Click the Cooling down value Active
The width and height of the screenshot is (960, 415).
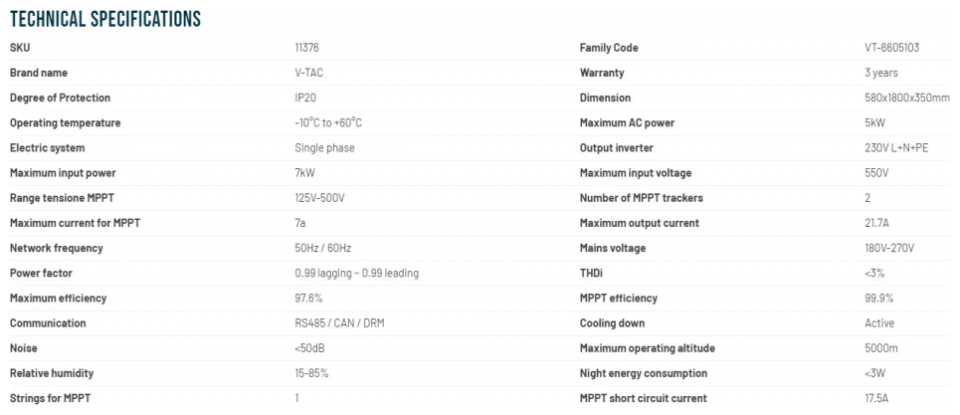click(879, 323)
